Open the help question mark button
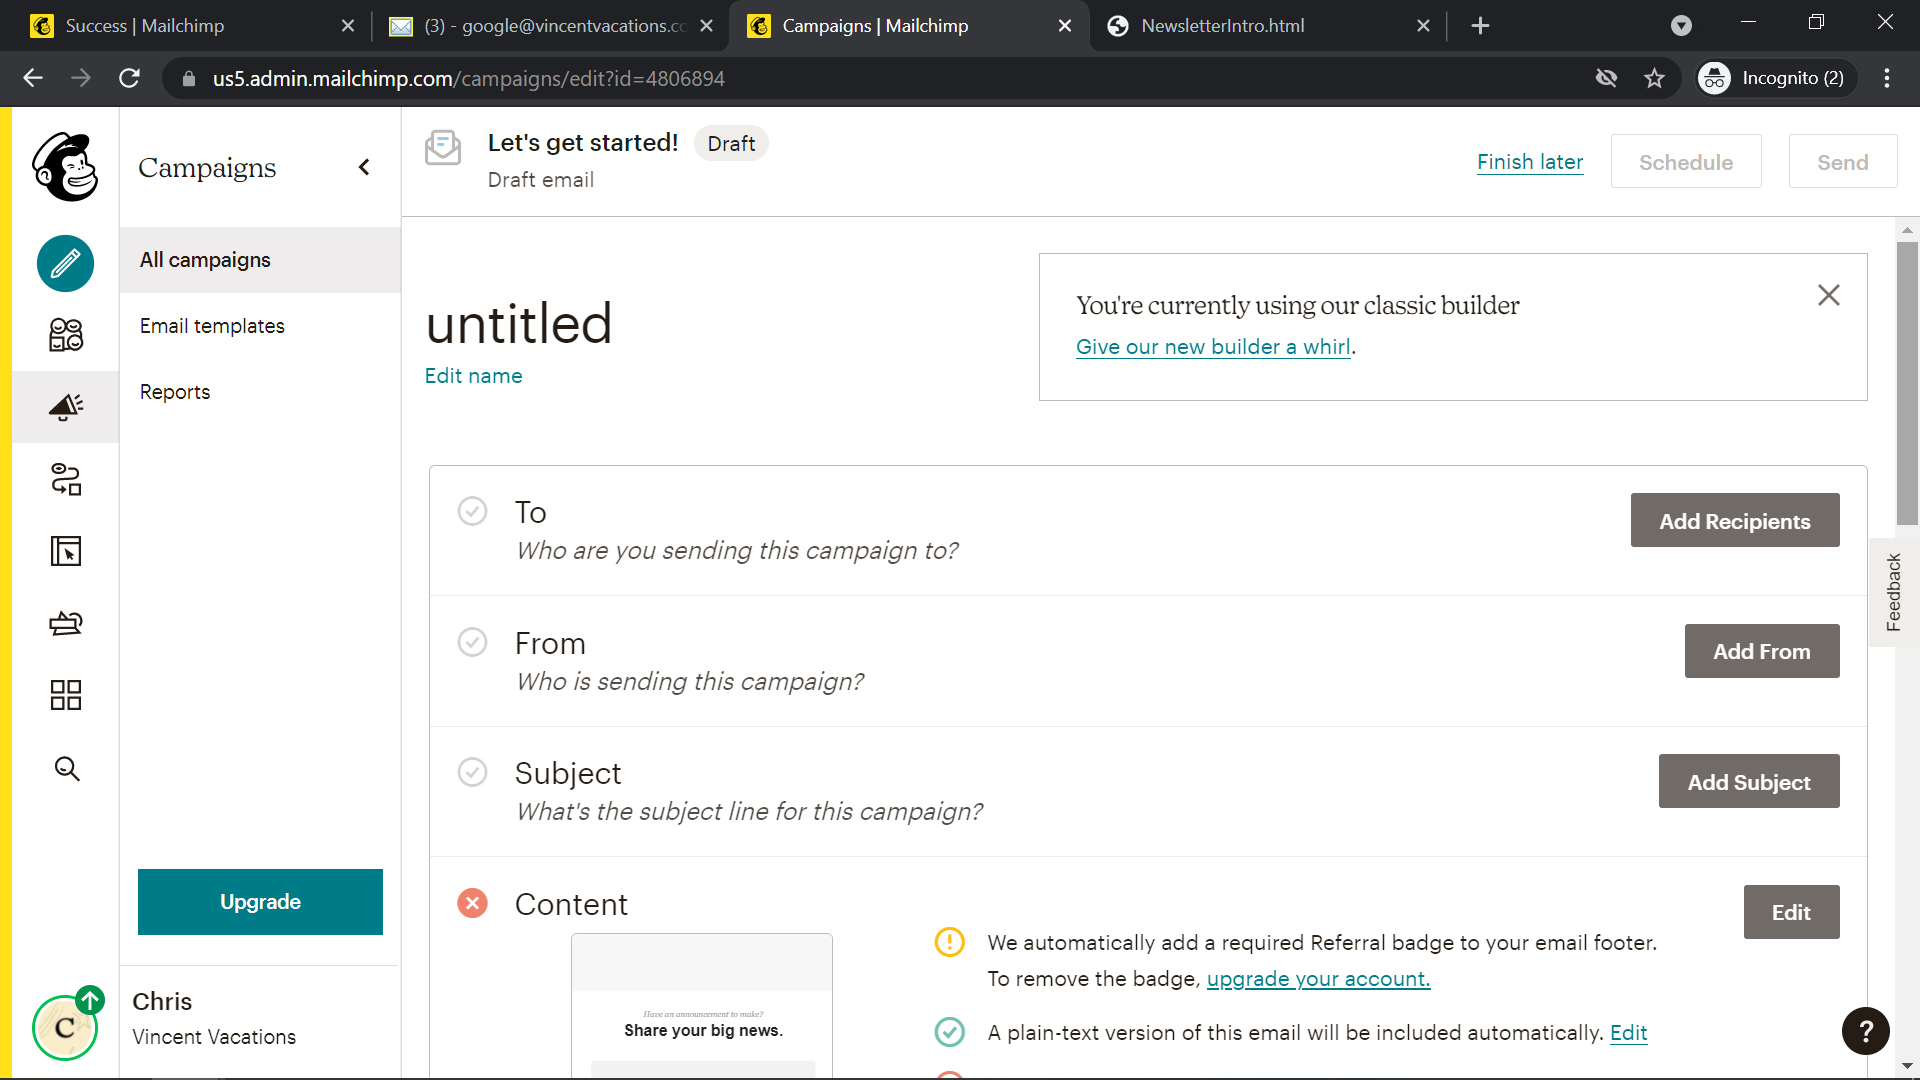Viewport: 1920px width, 1080px height. tap(1865, 1031)
